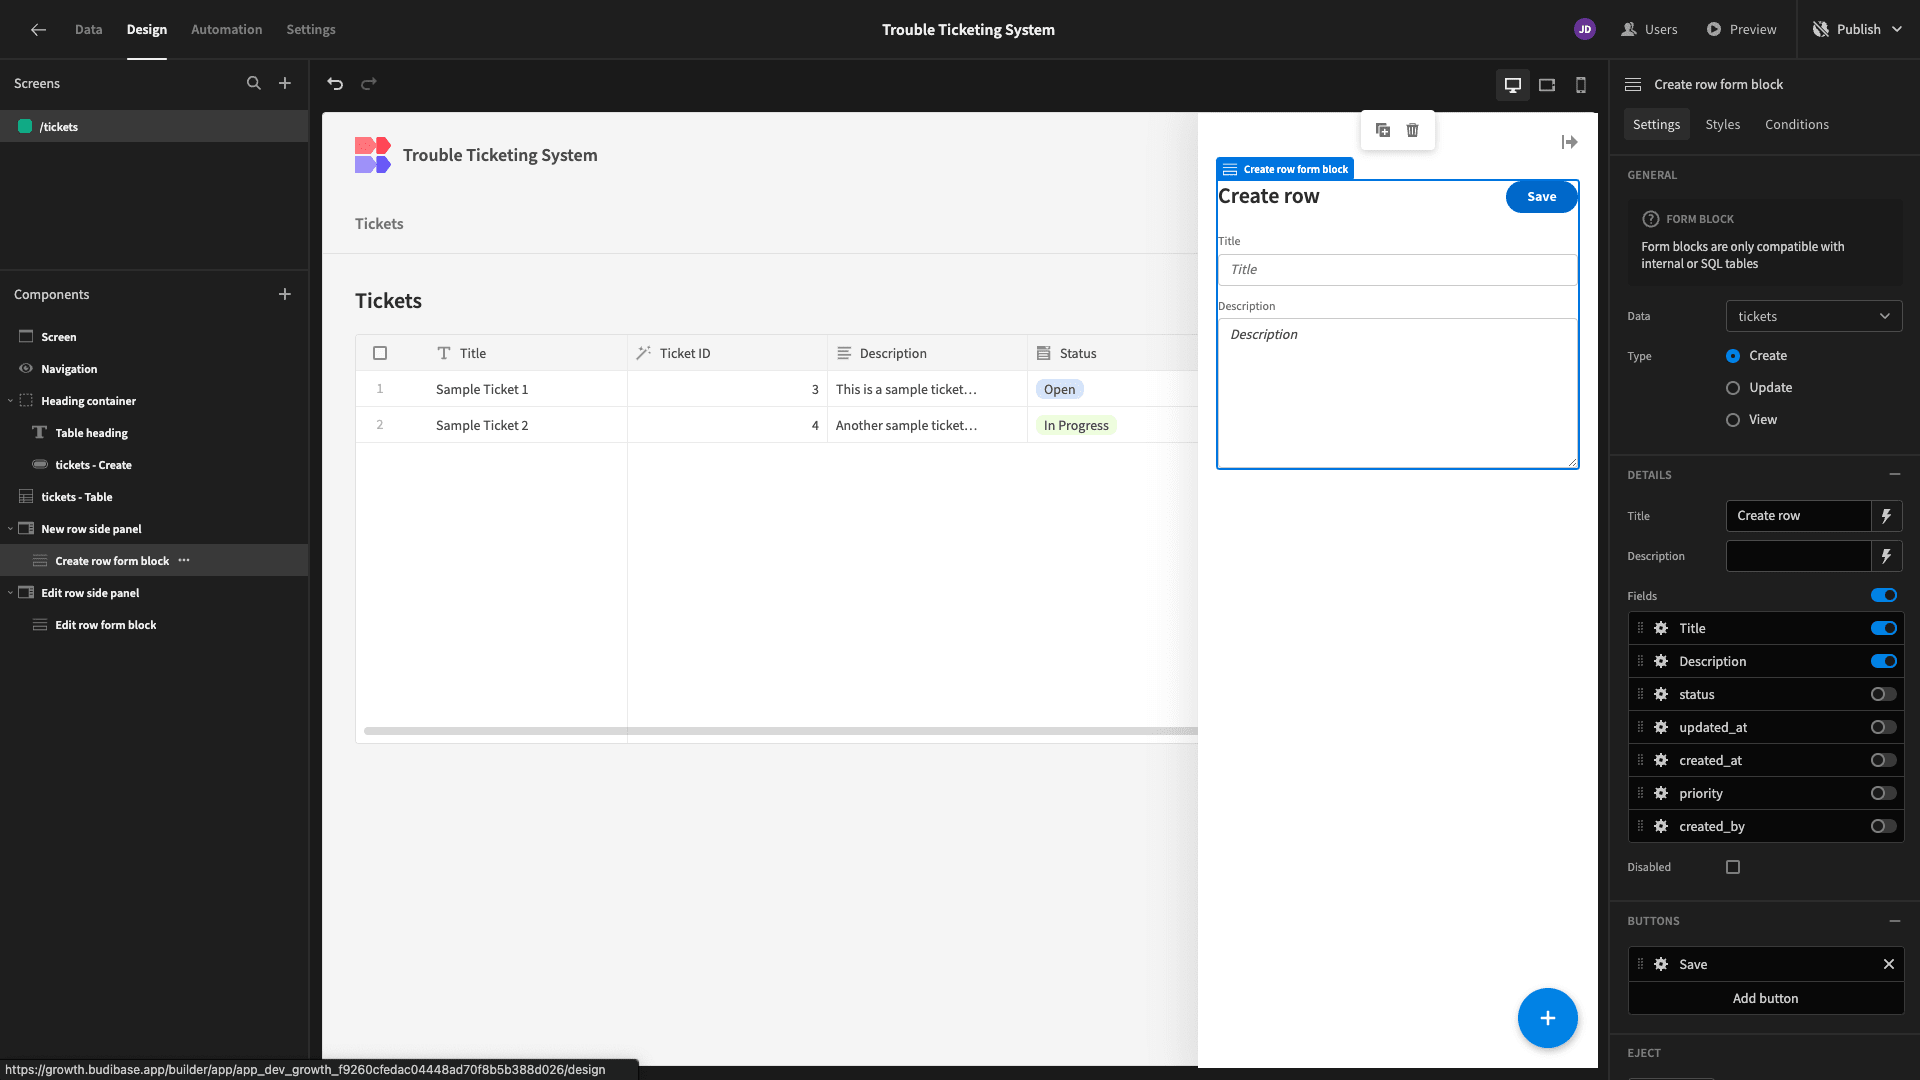Click the desktop preview layout icon
This screenshot has height=1080, width=1920.
1513,83
